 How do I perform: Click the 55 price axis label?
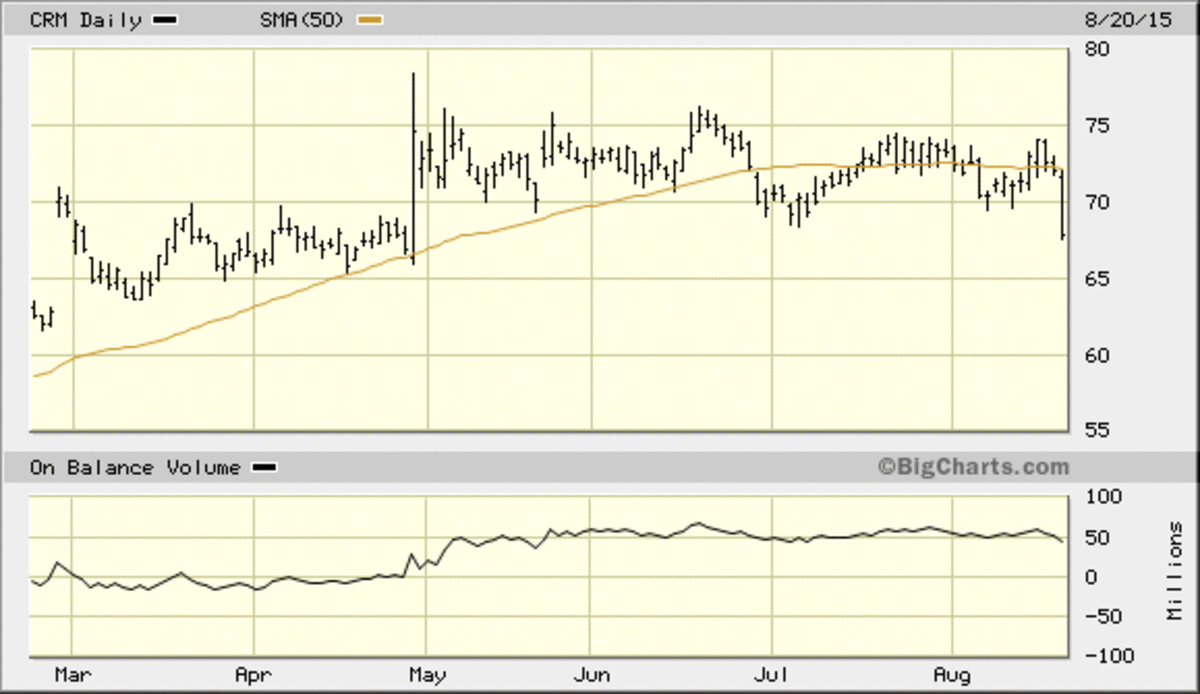click(x=1095, y=430)
